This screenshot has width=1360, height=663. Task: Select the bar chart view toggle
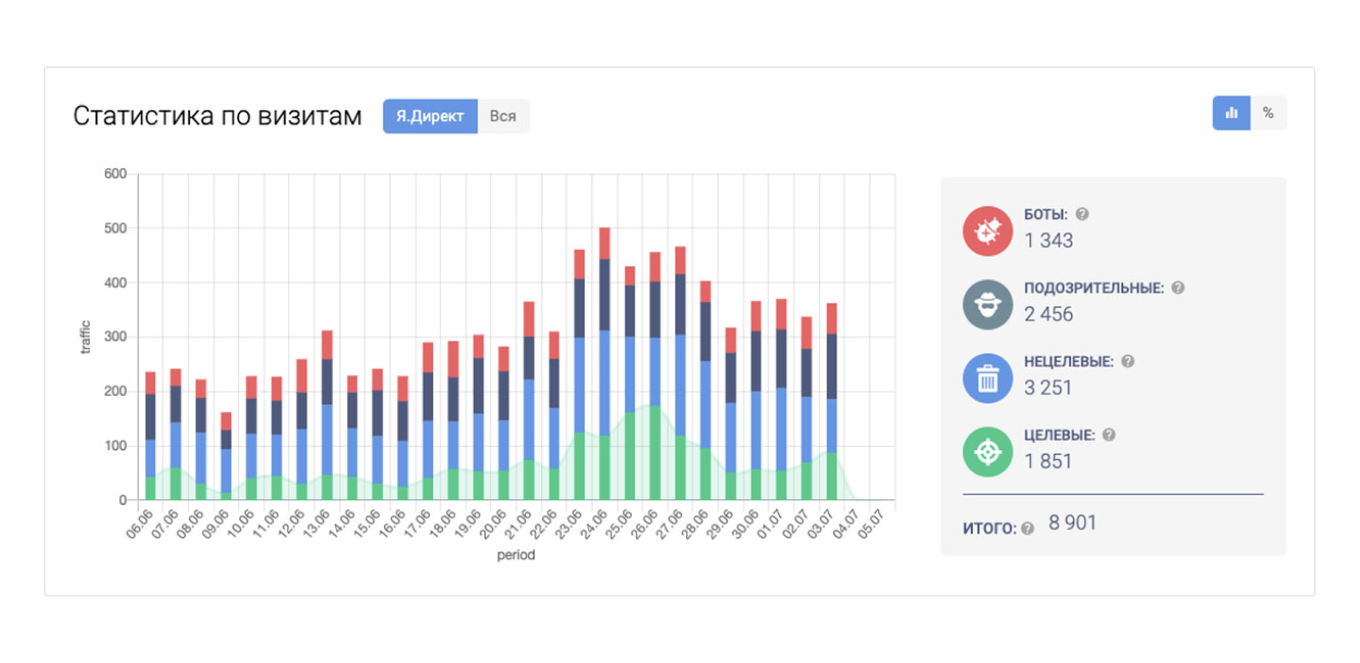(x=1231, y=113)
